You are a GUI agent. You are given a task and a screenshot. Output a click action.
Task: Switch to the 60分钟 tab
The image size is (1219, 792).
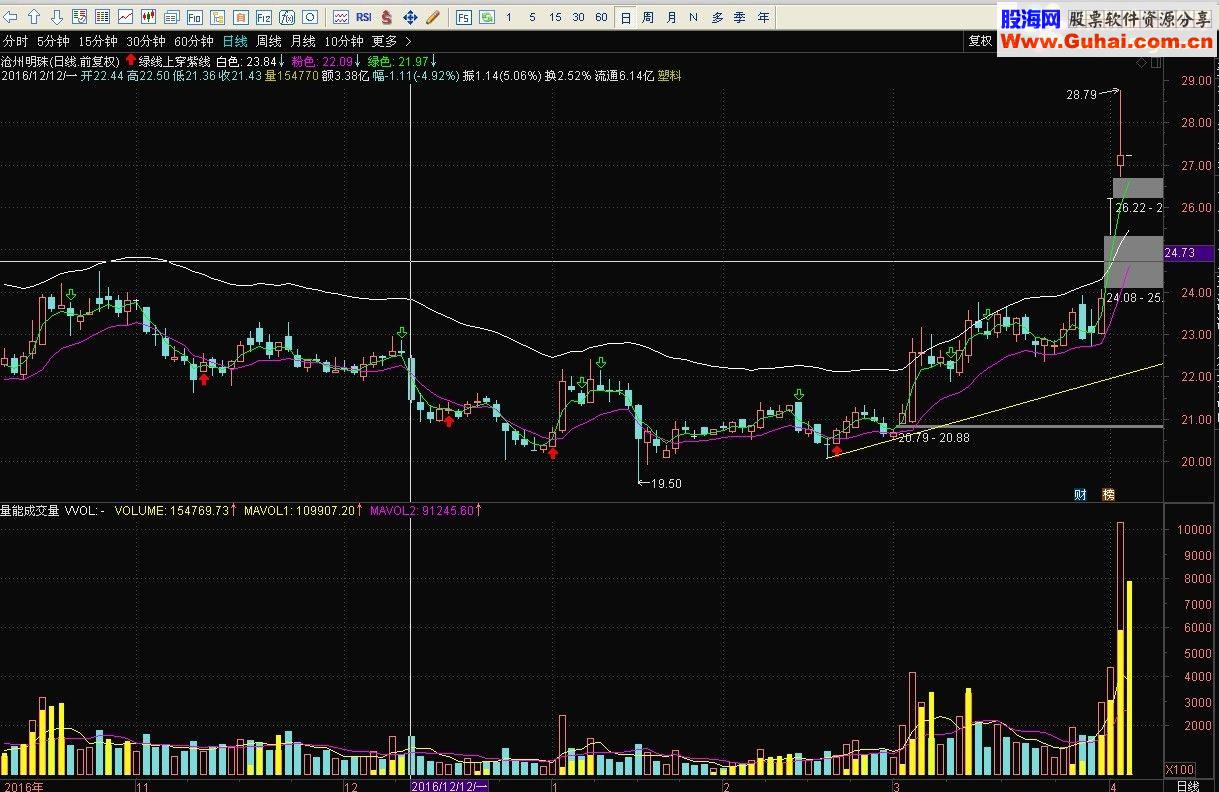coord(193,41)
